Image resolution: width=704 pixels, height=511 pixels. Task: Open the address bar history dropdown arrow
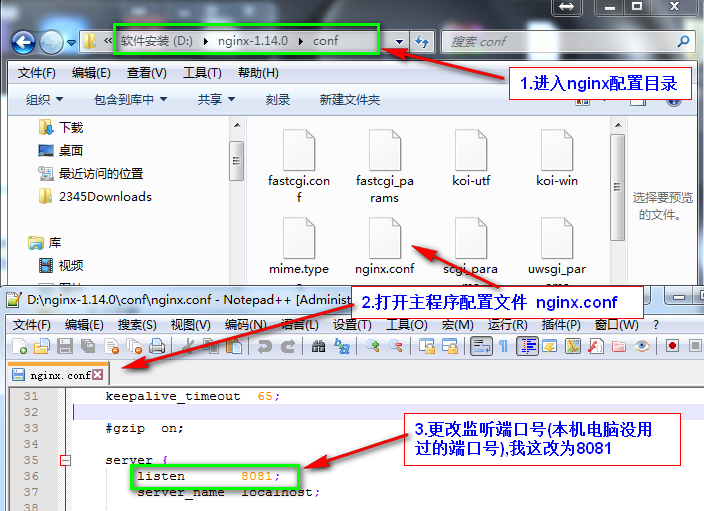399,41
